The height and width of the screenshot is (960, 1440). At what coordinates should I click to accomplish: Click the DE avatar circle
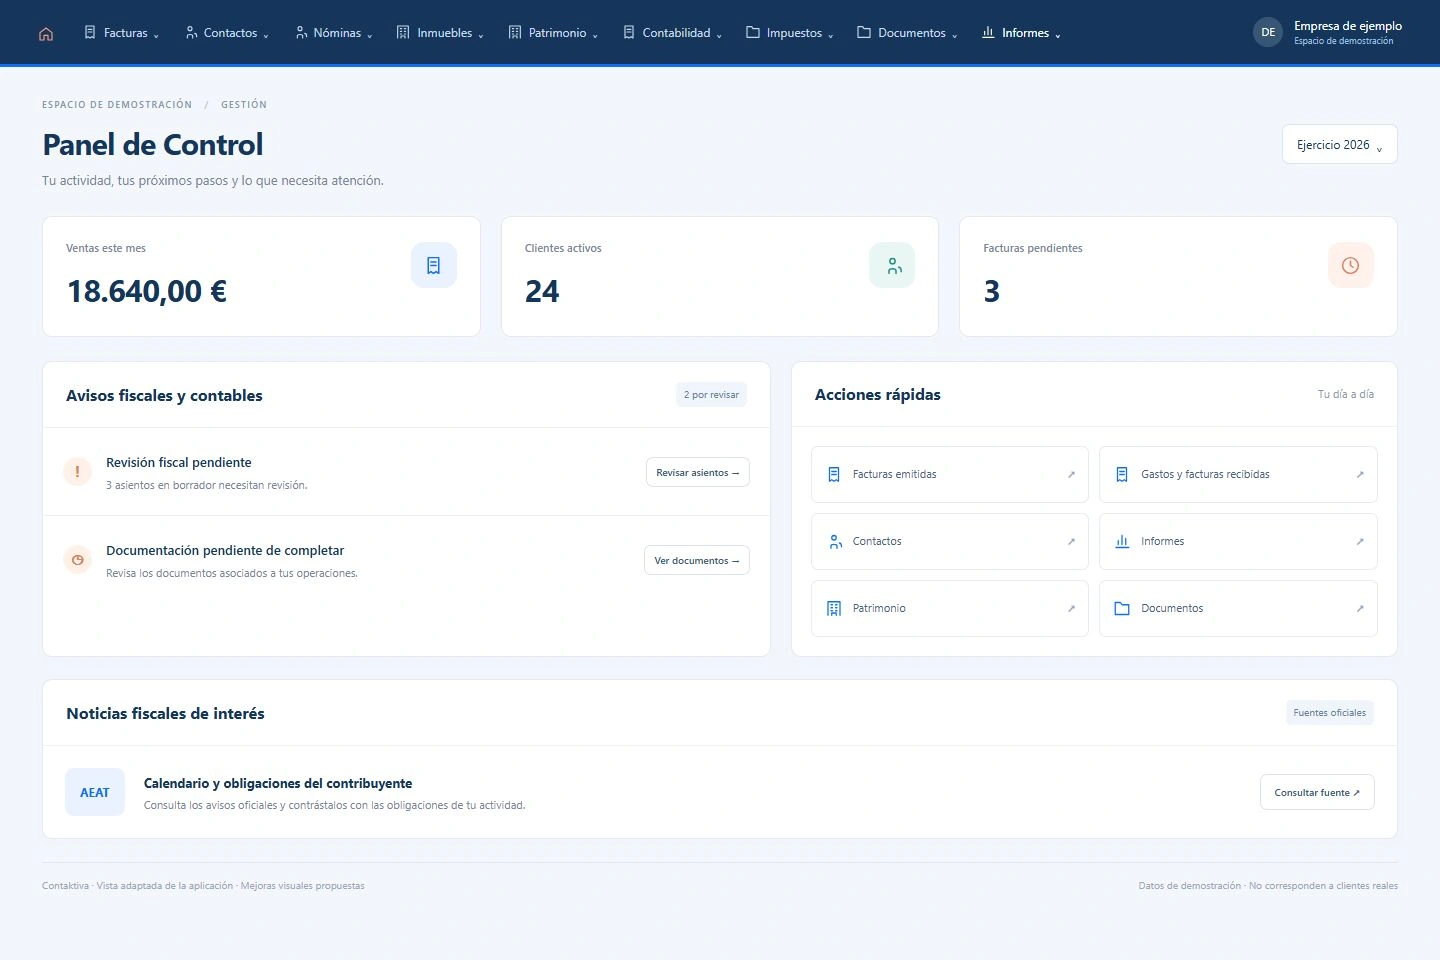(x=1268, y=32)
